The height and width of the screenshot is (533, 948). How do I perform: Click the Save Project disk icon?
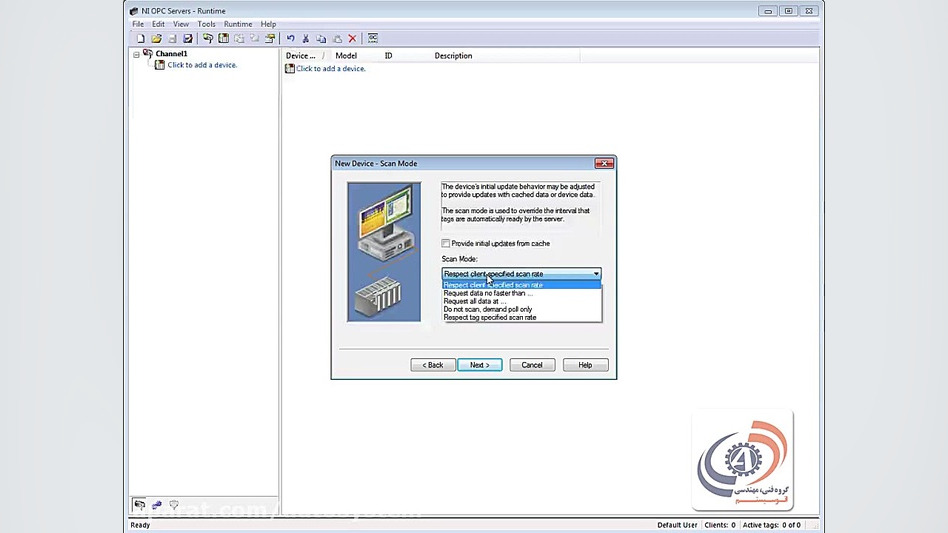(x=172, y=39)
